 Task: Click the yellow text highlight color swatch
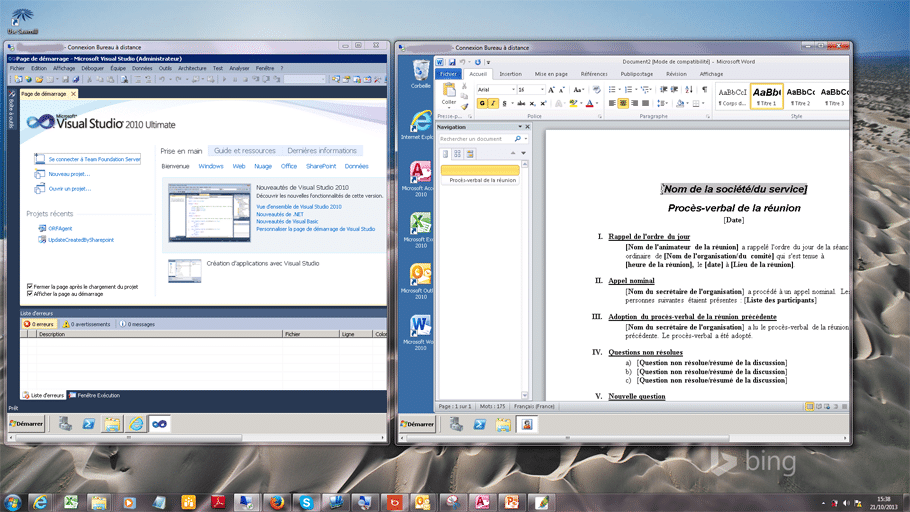(573, 103)
